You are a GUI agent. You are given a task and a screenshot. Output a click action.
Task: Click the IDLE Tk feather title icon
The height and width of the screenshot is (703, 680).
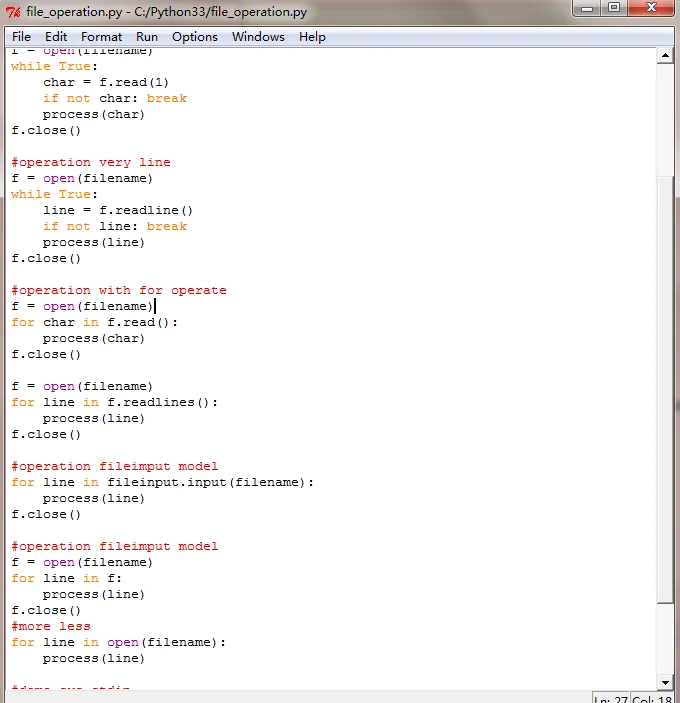point(13,12)
